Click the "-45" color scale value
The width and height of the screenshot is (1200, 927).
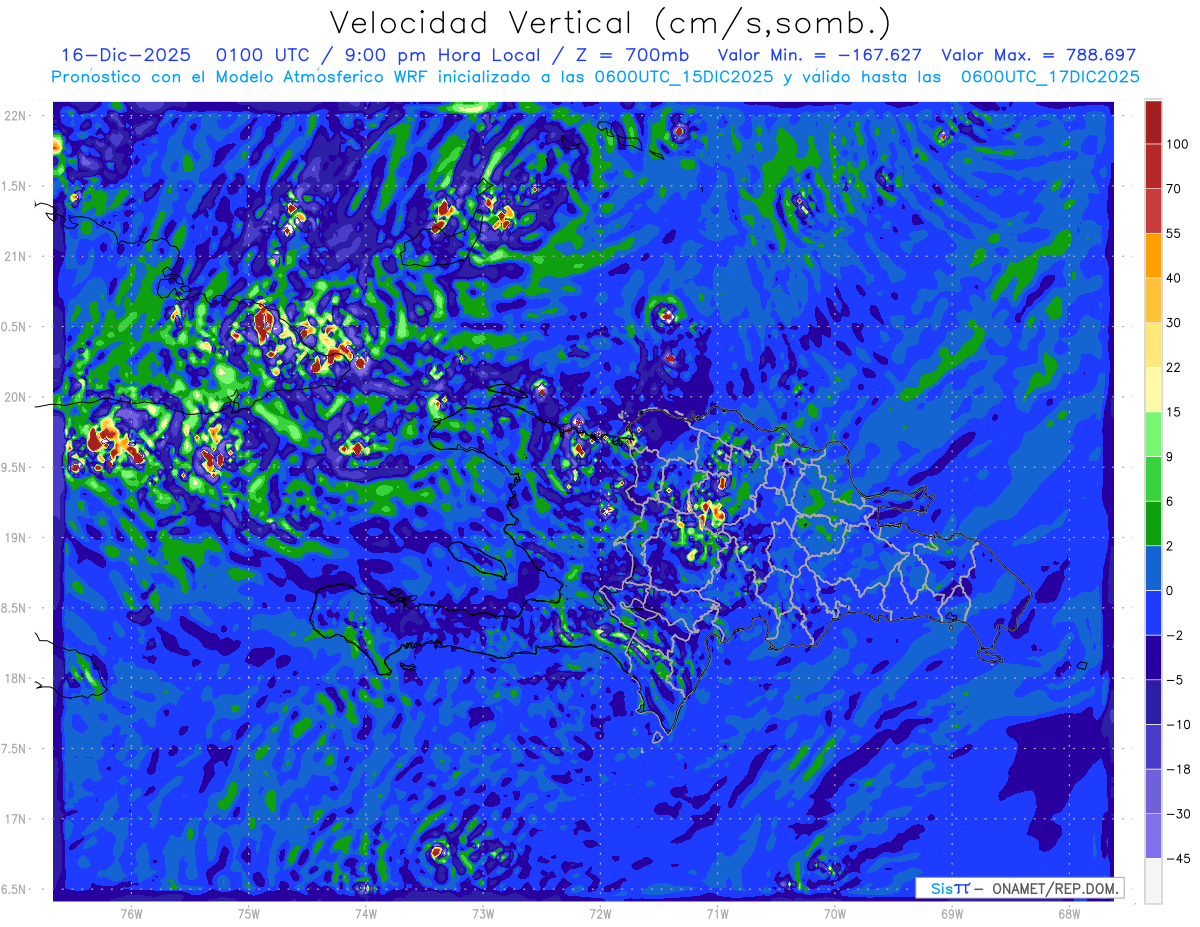tap(1177, 858)
